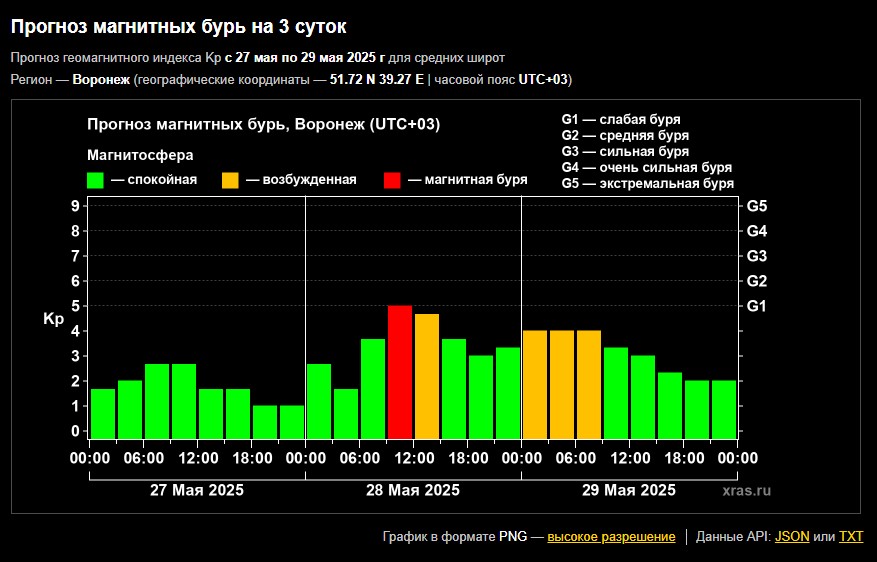Open the JSON API data link
This screenshot has width=877, height=562.
pyautogui.click(x=792, y=537)
